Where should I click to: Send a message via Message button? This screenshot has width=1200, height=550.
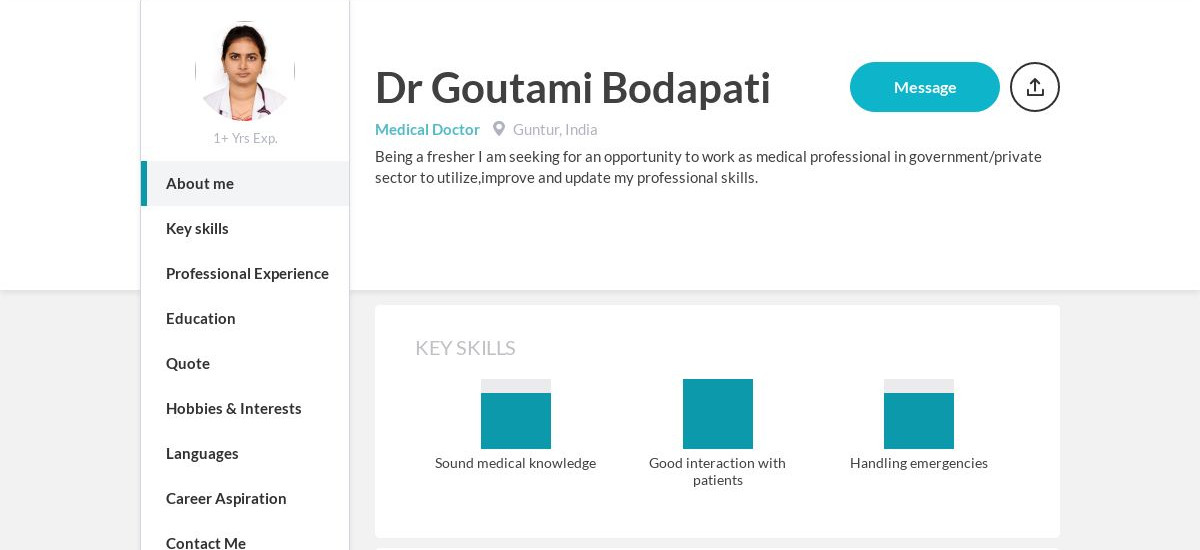click(x=925, y=87)
